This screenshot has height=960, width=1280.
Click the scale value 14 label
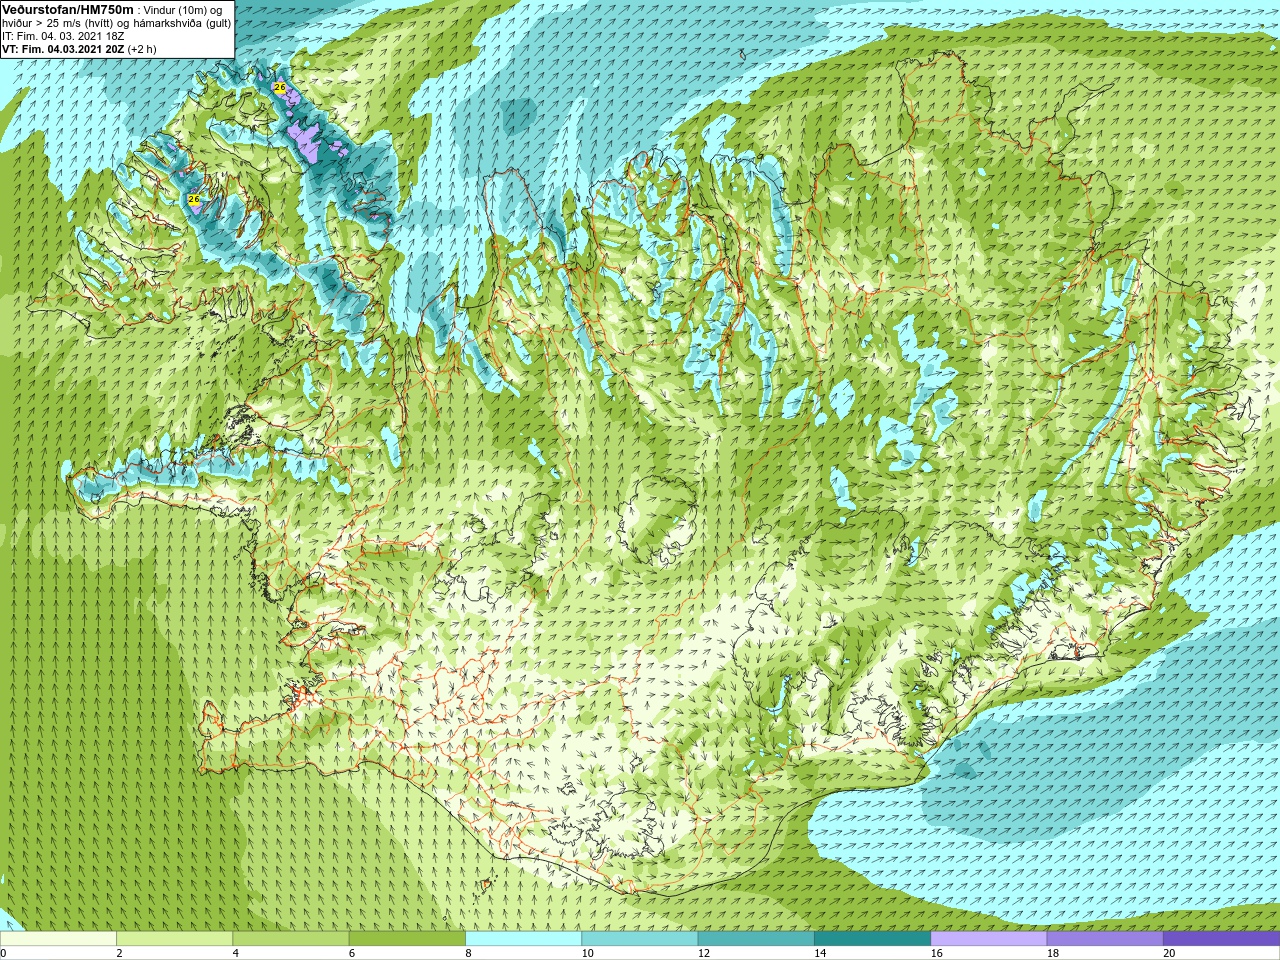coord(820,953)
